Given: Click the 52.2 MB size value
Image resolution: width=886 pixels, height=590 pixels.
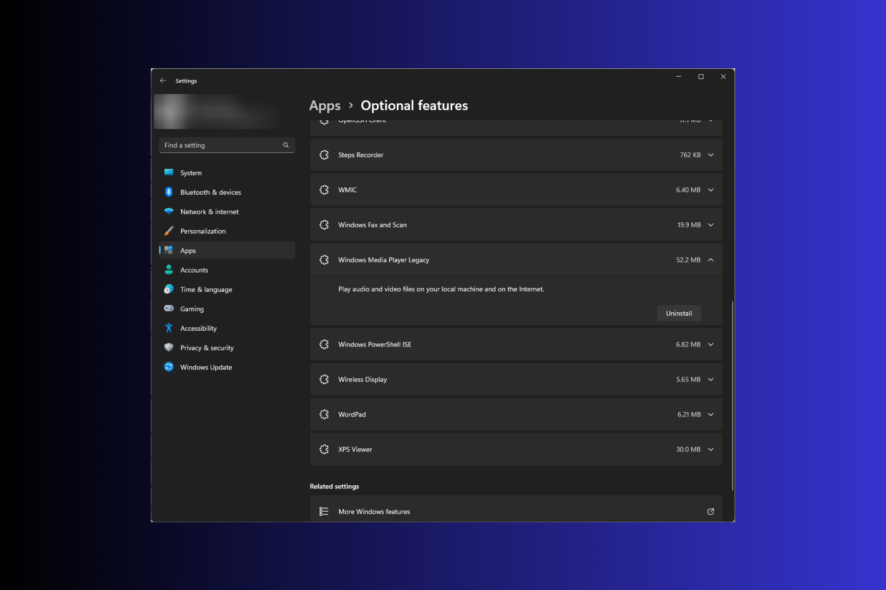Looking at the screenshot, I should tap(688, 260).
